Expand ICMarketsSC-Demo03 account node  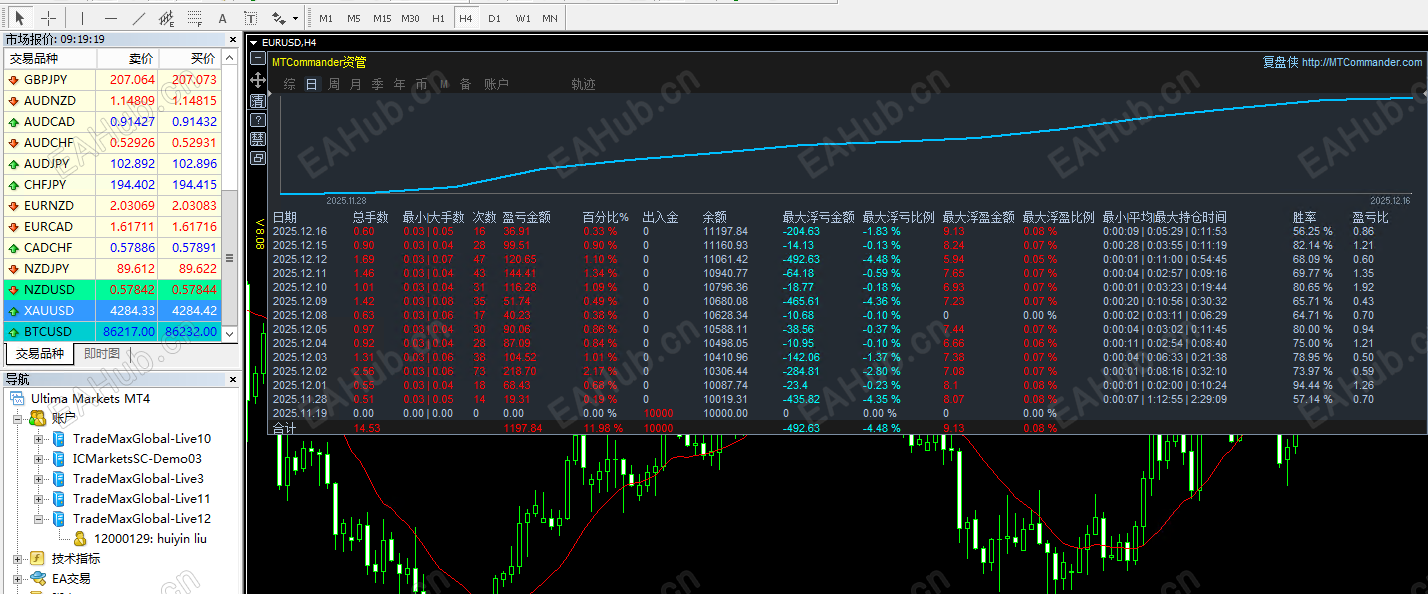[x=38, y=458]
